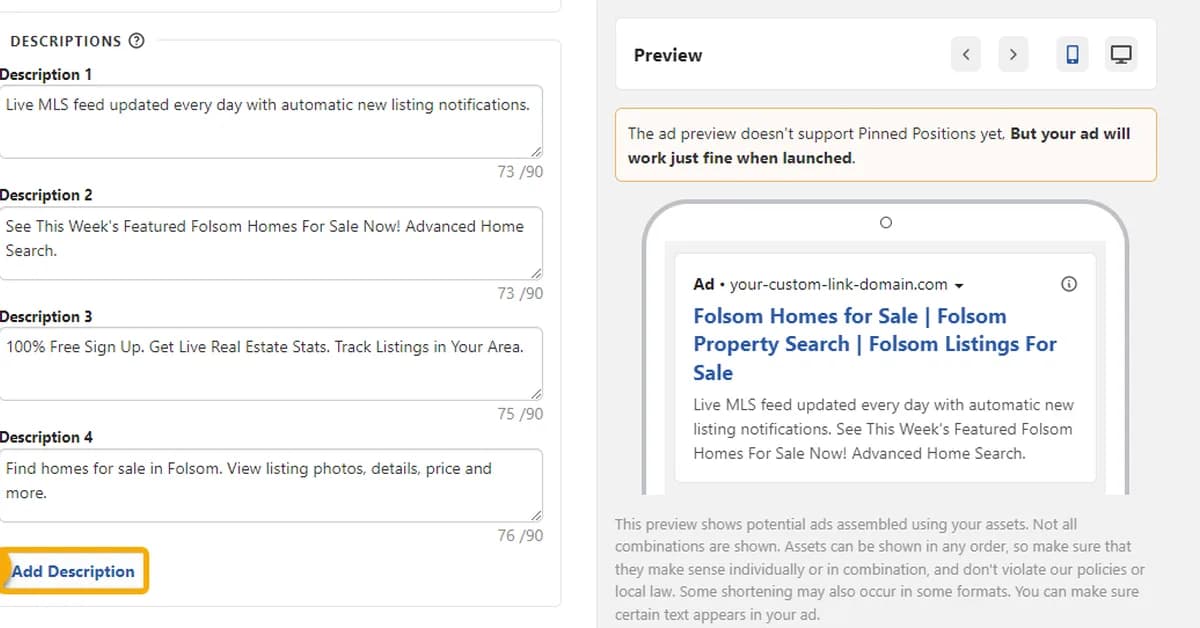Open dropdown arrow beside your-custom-link-domain.com
Image resolution: width=1200 pixels, height=628 pixels.
point(960,285)
